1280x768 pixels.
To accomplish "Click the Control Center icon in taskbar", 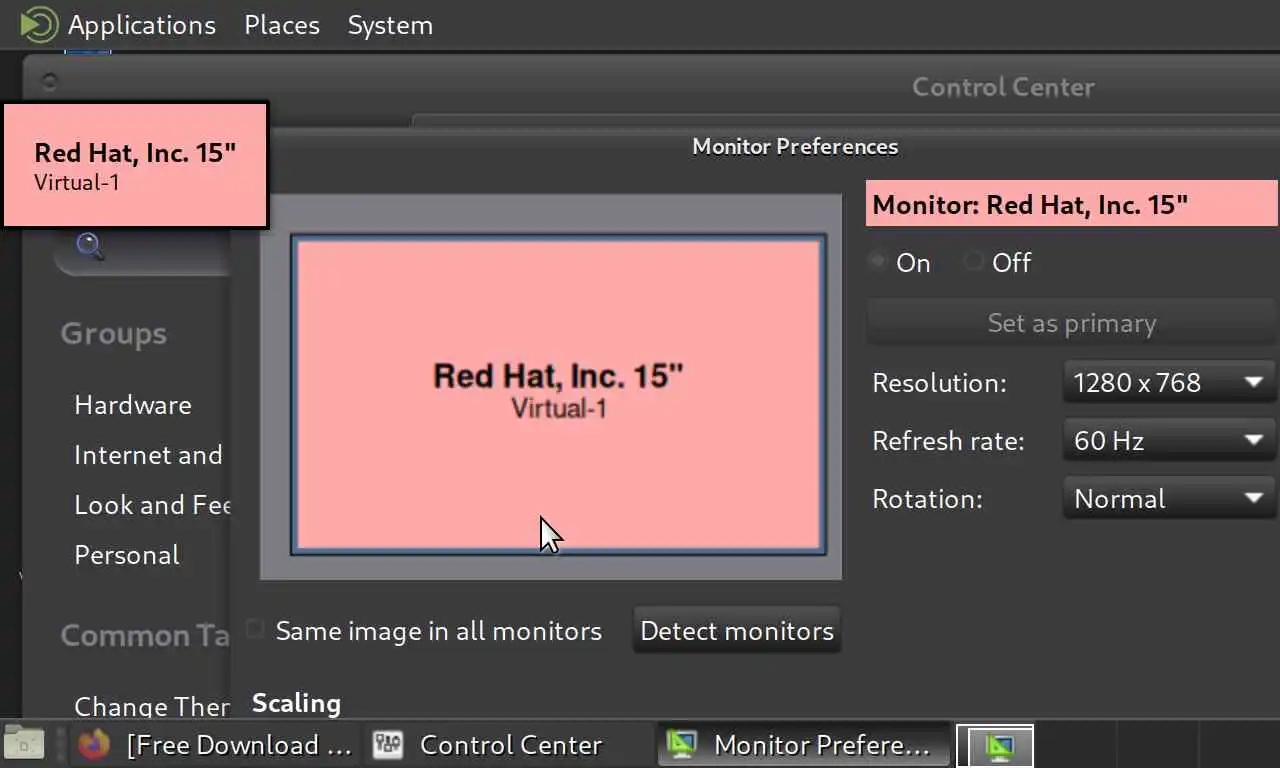I will click(x=388, y=745).
